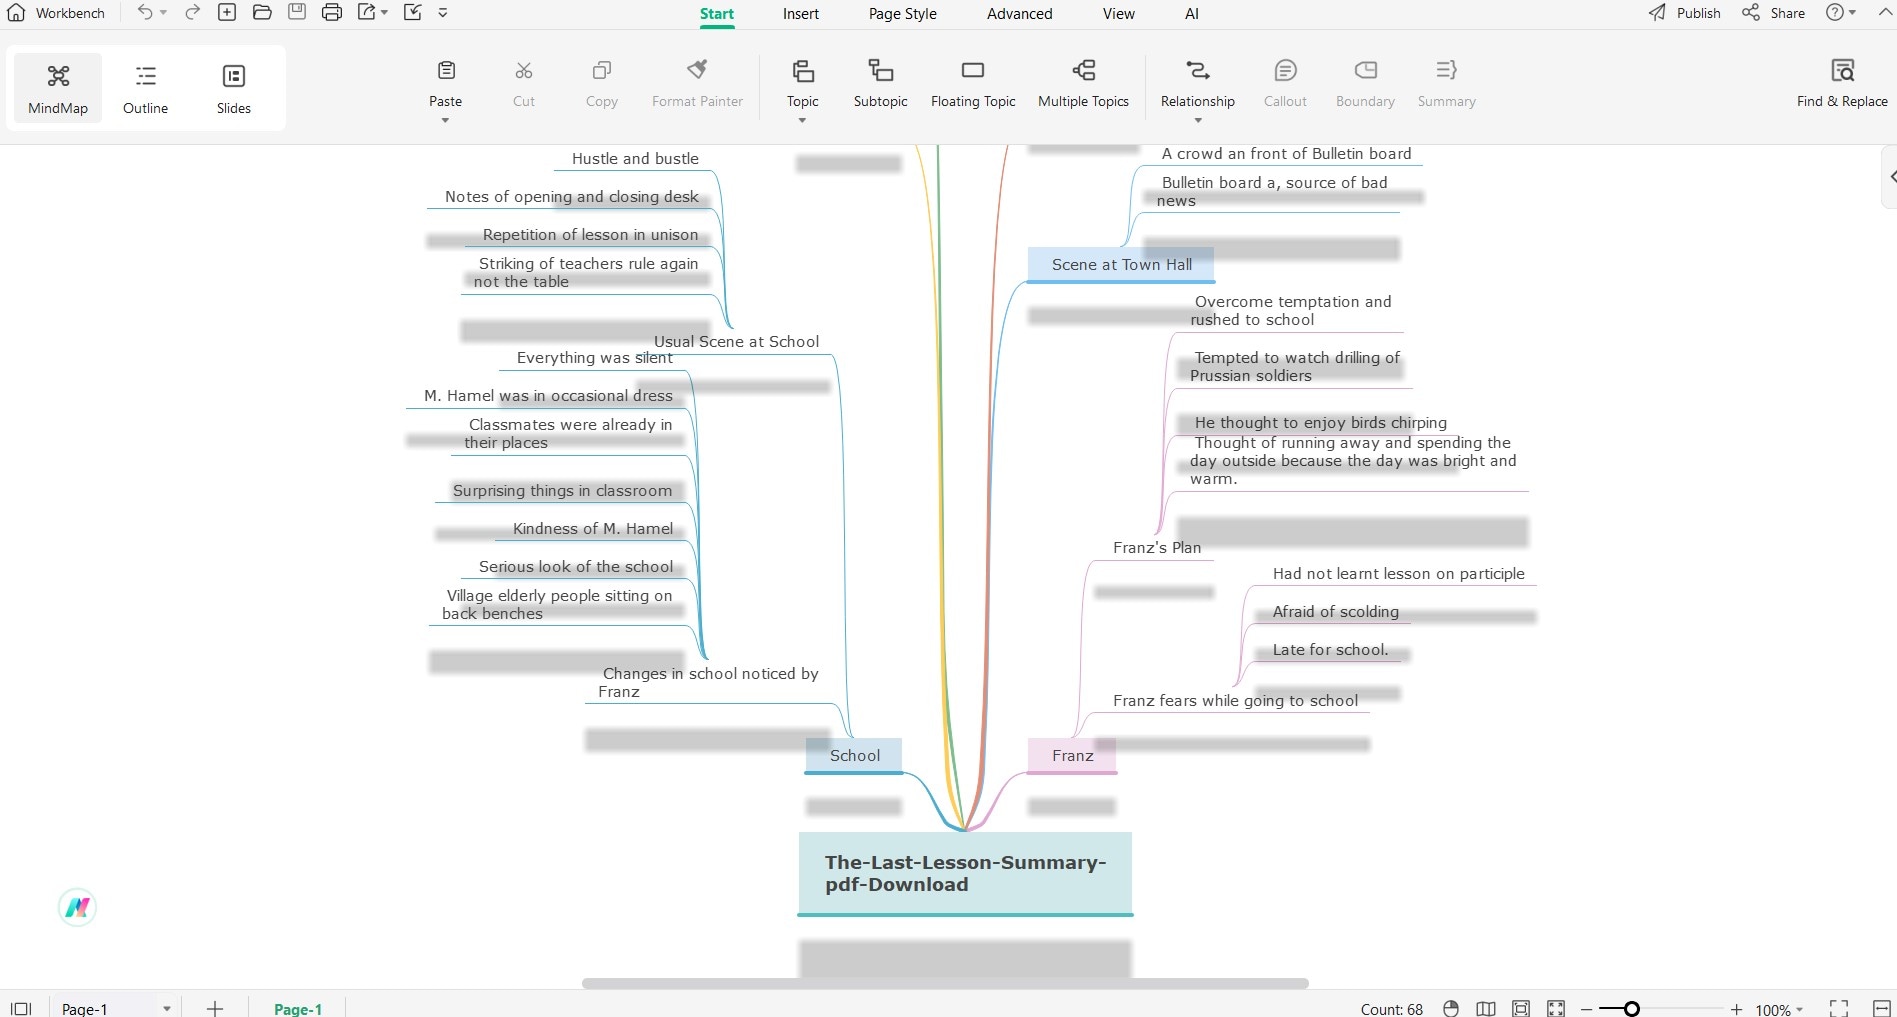Select the central topic The-Last-Lesson-Summary-pdf-Download
Image resolution: width=1897 pixels, height=1017 pixels.
tap(965, 873)
